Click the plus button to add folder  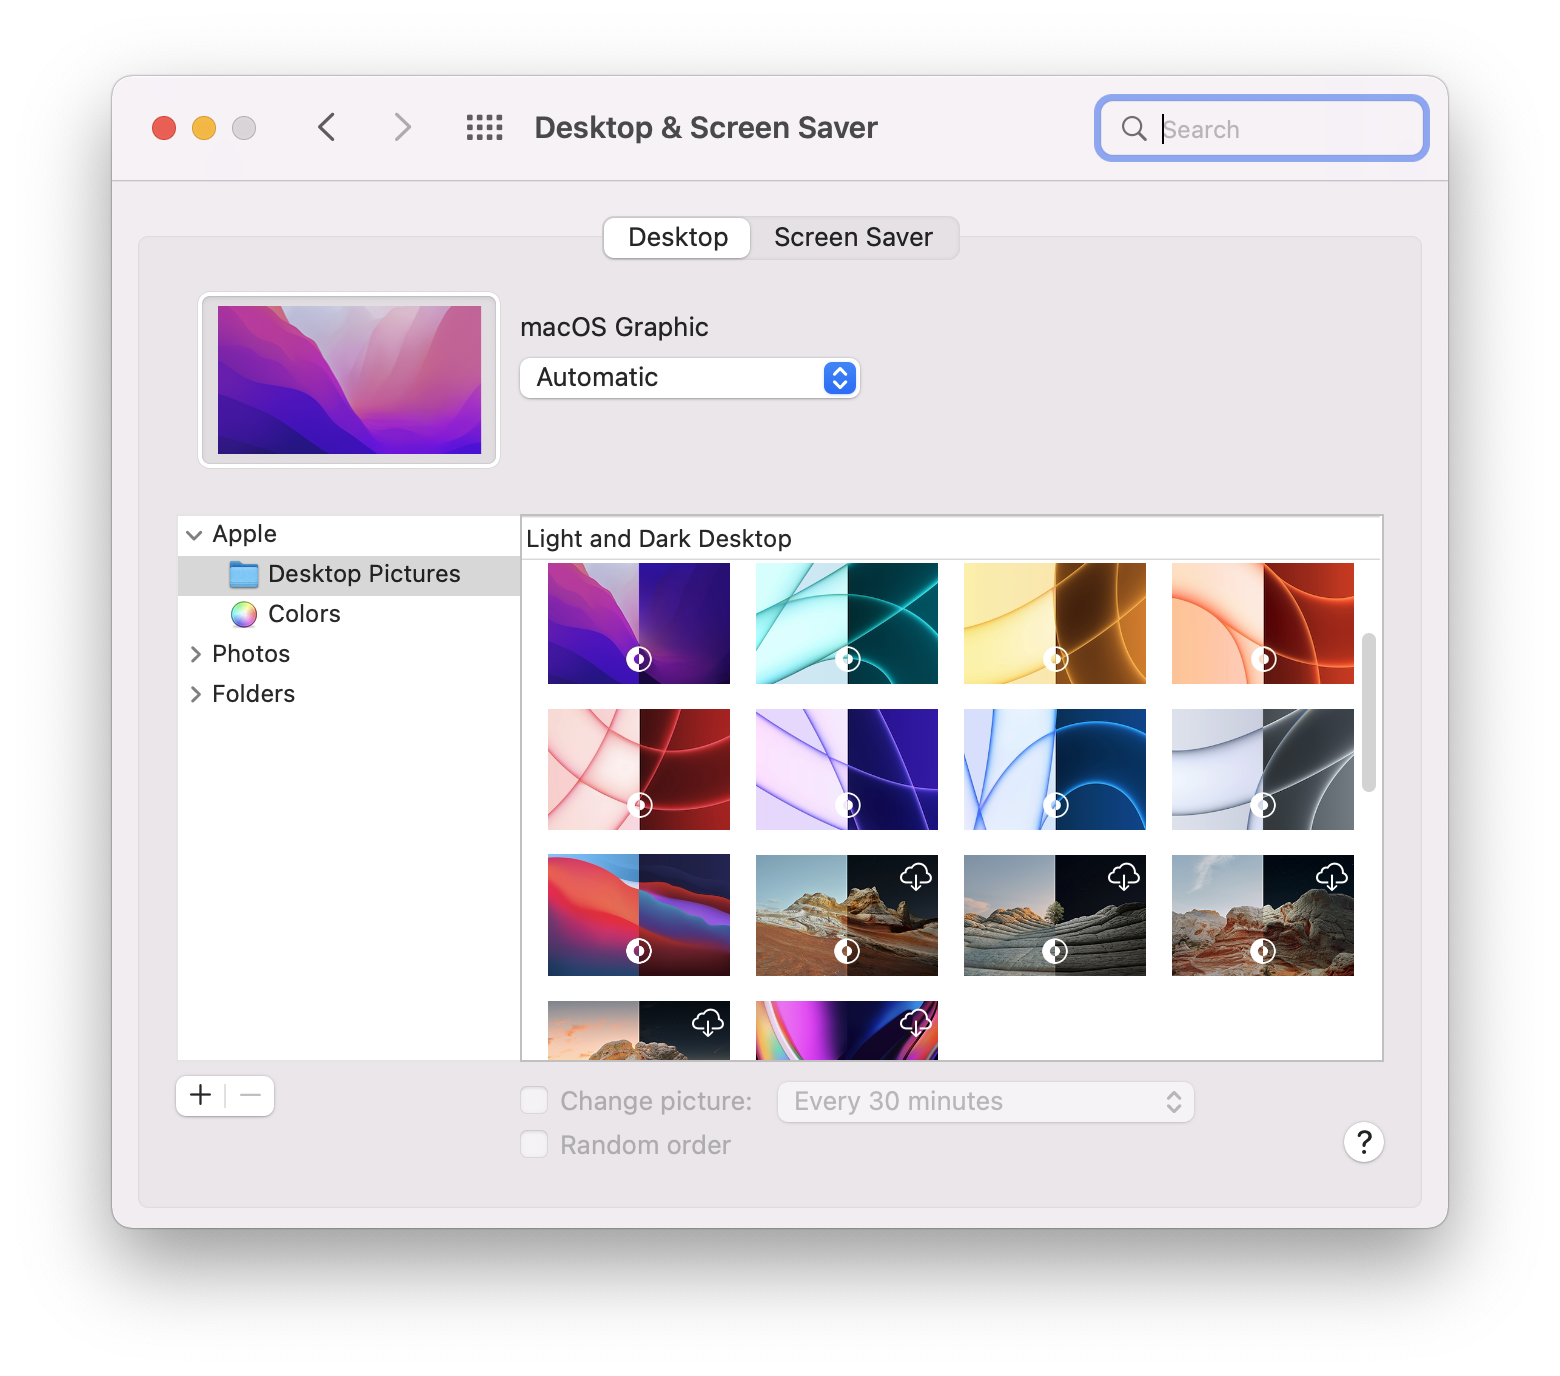point(201,1095)
